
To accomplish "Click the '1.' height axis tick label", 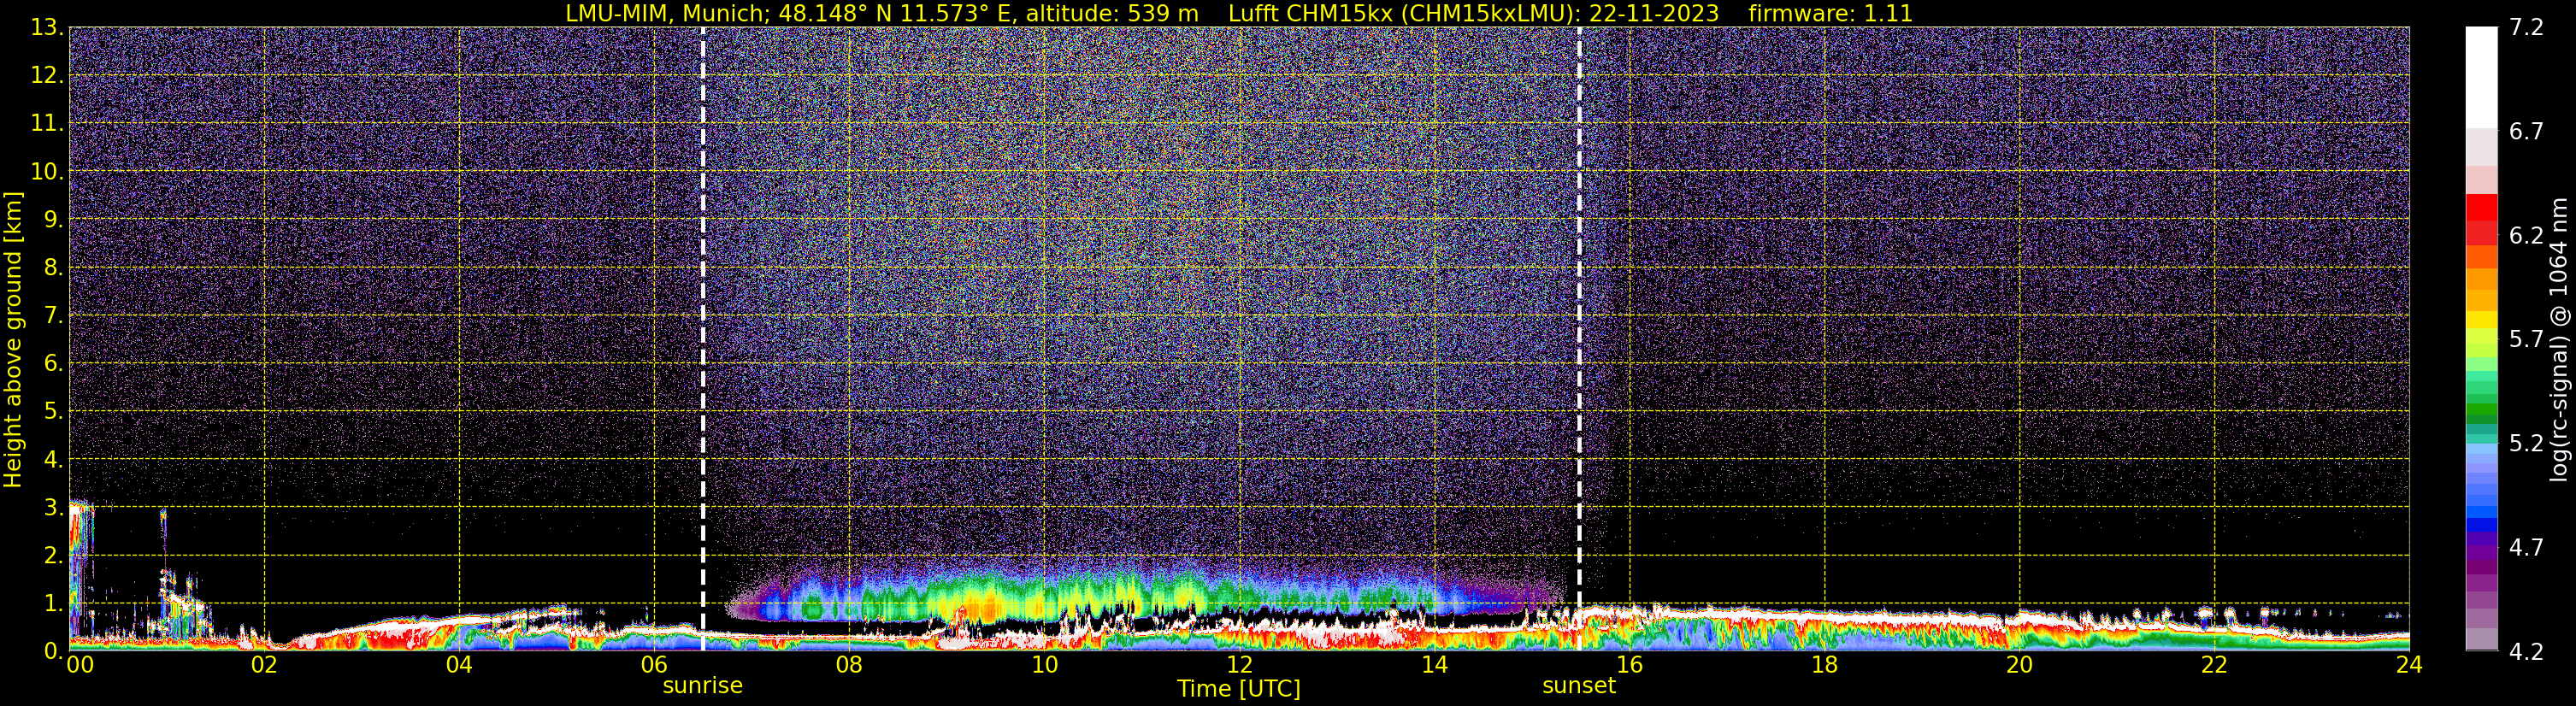I will [x=54, y=603].
